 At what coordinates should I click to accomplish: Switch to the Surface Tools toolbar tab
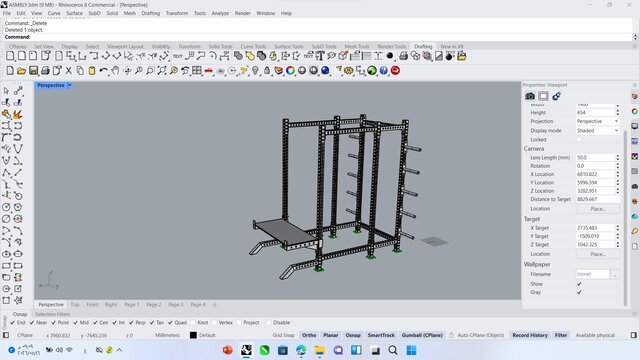[x=289, y=47]
